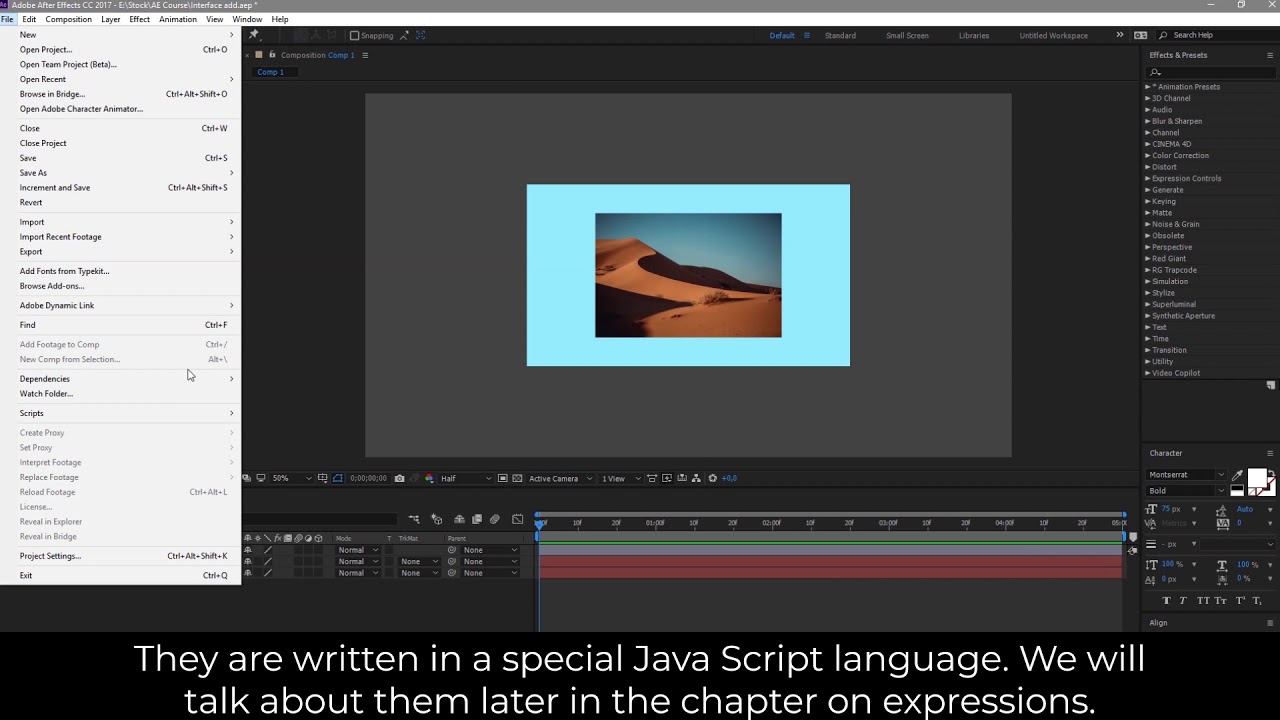Image resolution: width=1280 pixels, height=720 pixels.
Task: Click the Graph Editor icon in timeline
Action: coord(517,519)
